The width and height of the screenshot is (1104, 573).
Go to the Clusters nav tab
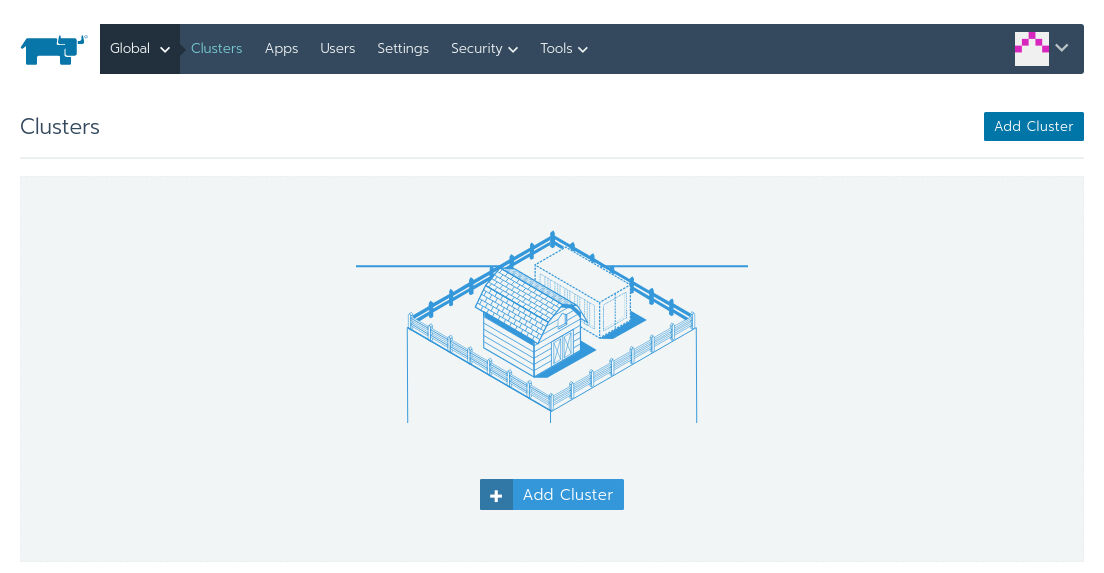point(216,49)
